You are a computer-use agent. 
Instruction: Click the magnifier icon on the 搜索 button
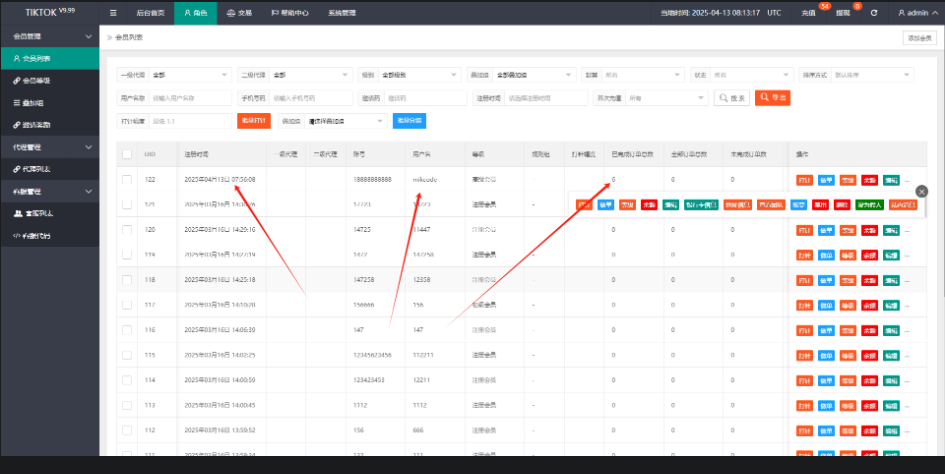coord(724,98)
